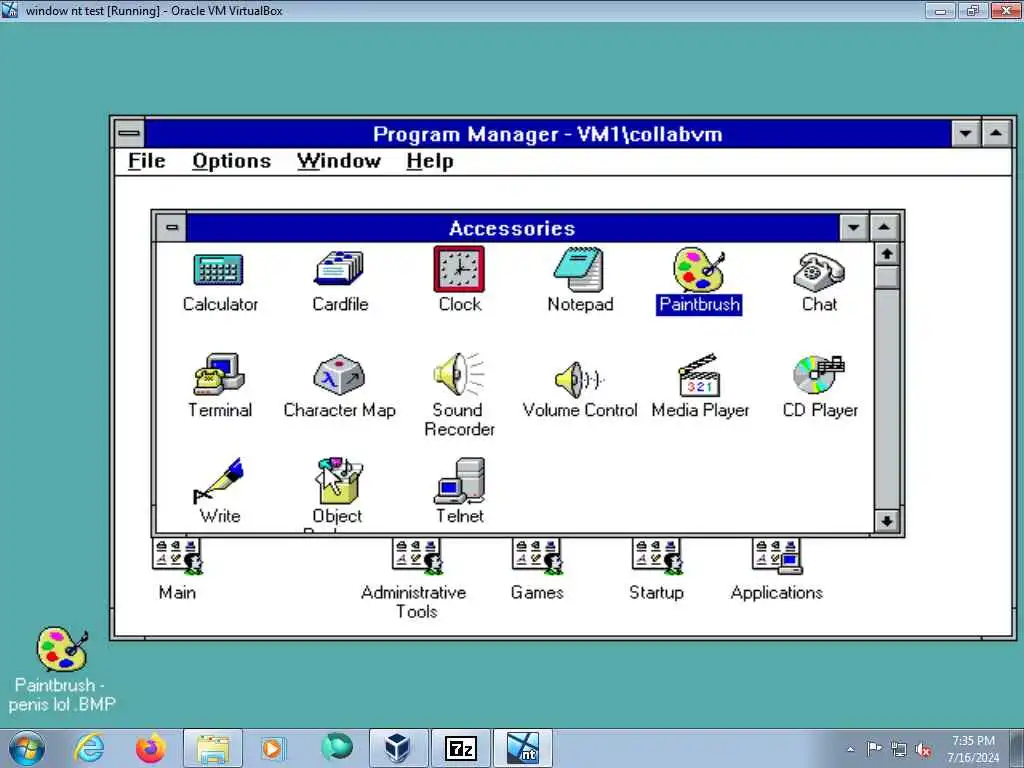
Task: Click the CD Player icon
Action: pyautogui.click(x=819, y=375)
